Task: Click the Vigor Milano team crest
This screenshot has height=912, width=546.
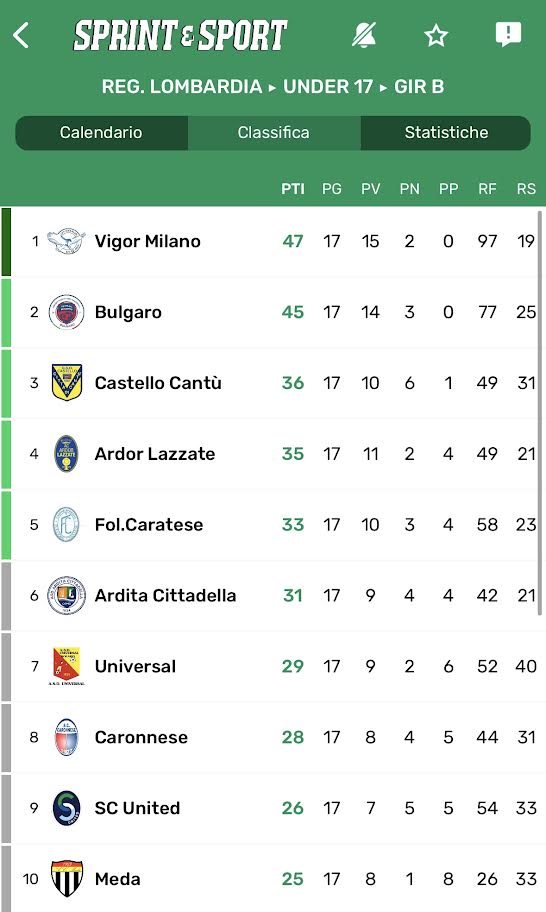Action: (x=66, y=241)
